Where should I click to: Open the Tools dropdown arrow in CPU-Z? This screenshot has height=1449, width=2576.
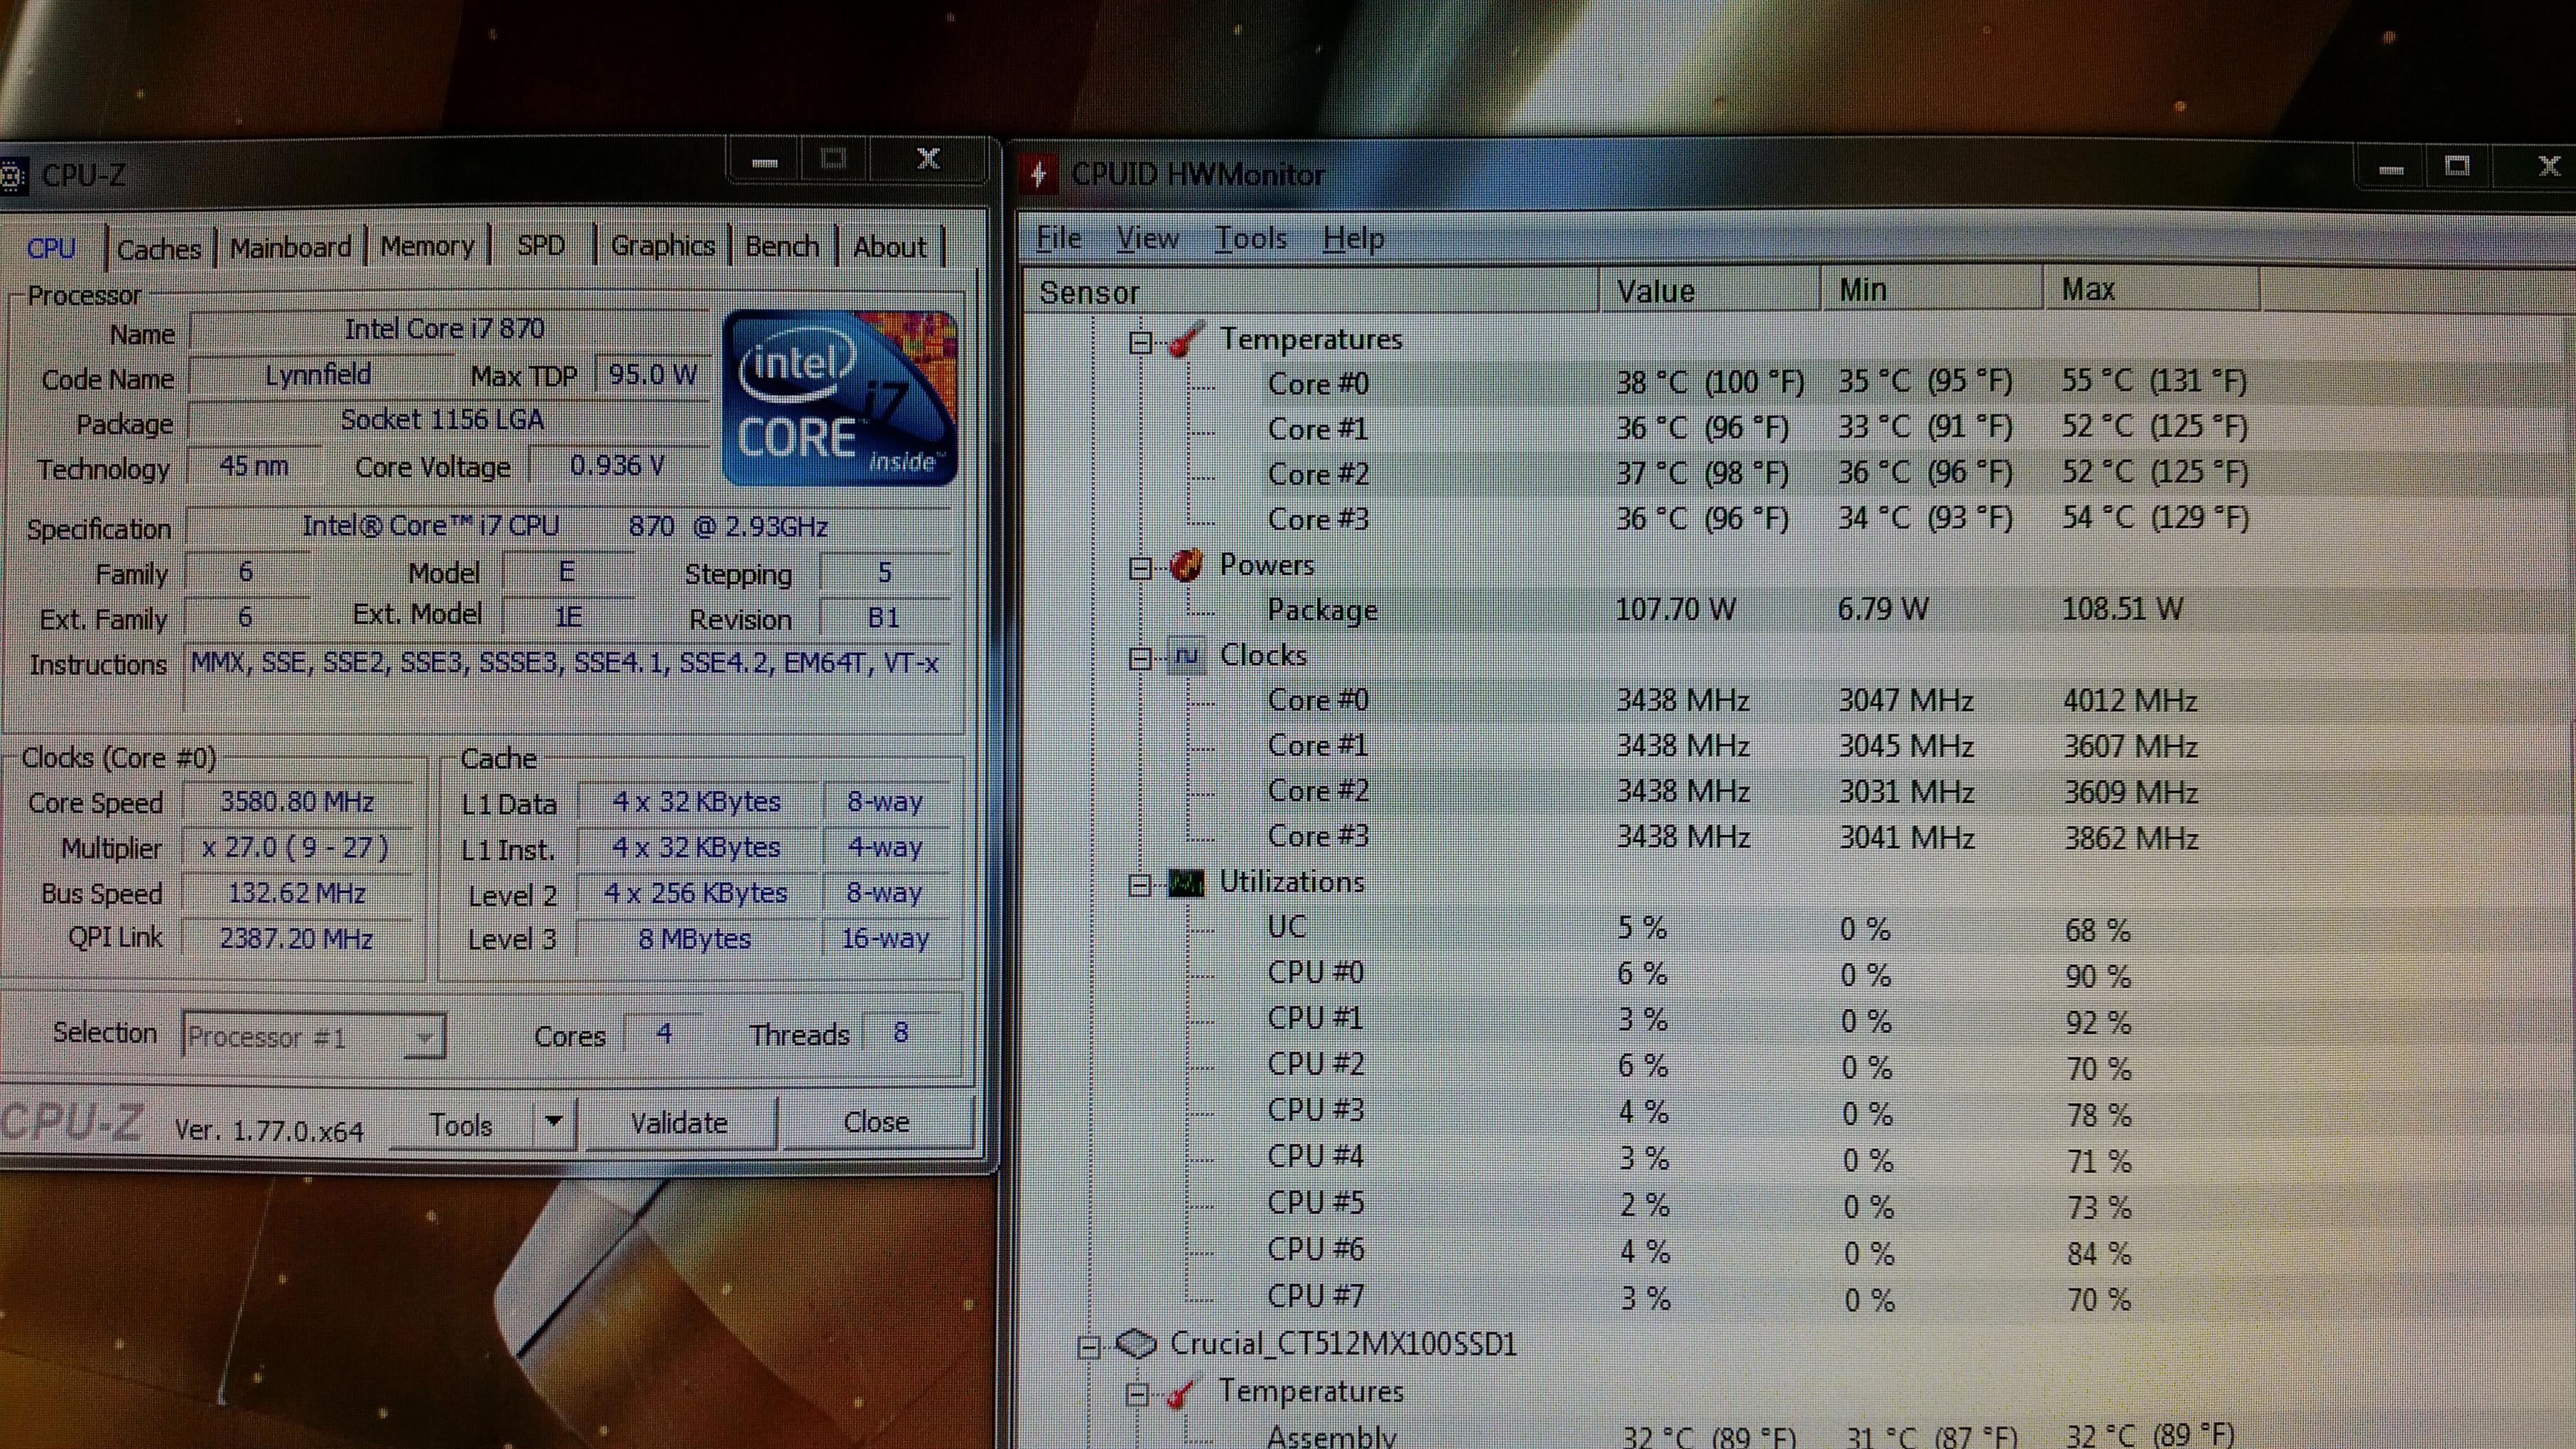554,1122
